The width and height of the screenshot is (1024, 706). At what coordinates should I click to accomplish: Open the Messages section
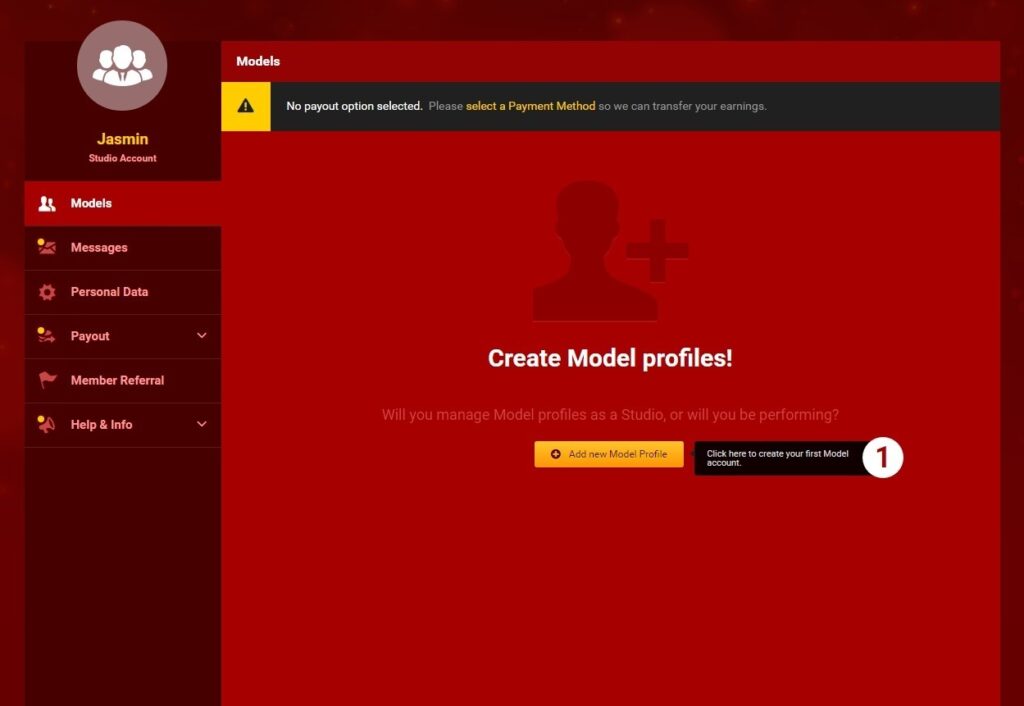pyautogui.click(x=97, y=248)
